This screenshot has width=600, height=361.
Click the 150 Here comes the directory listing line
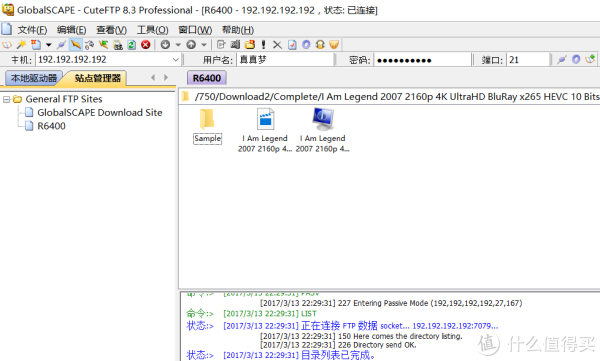[x=361, y=336]
